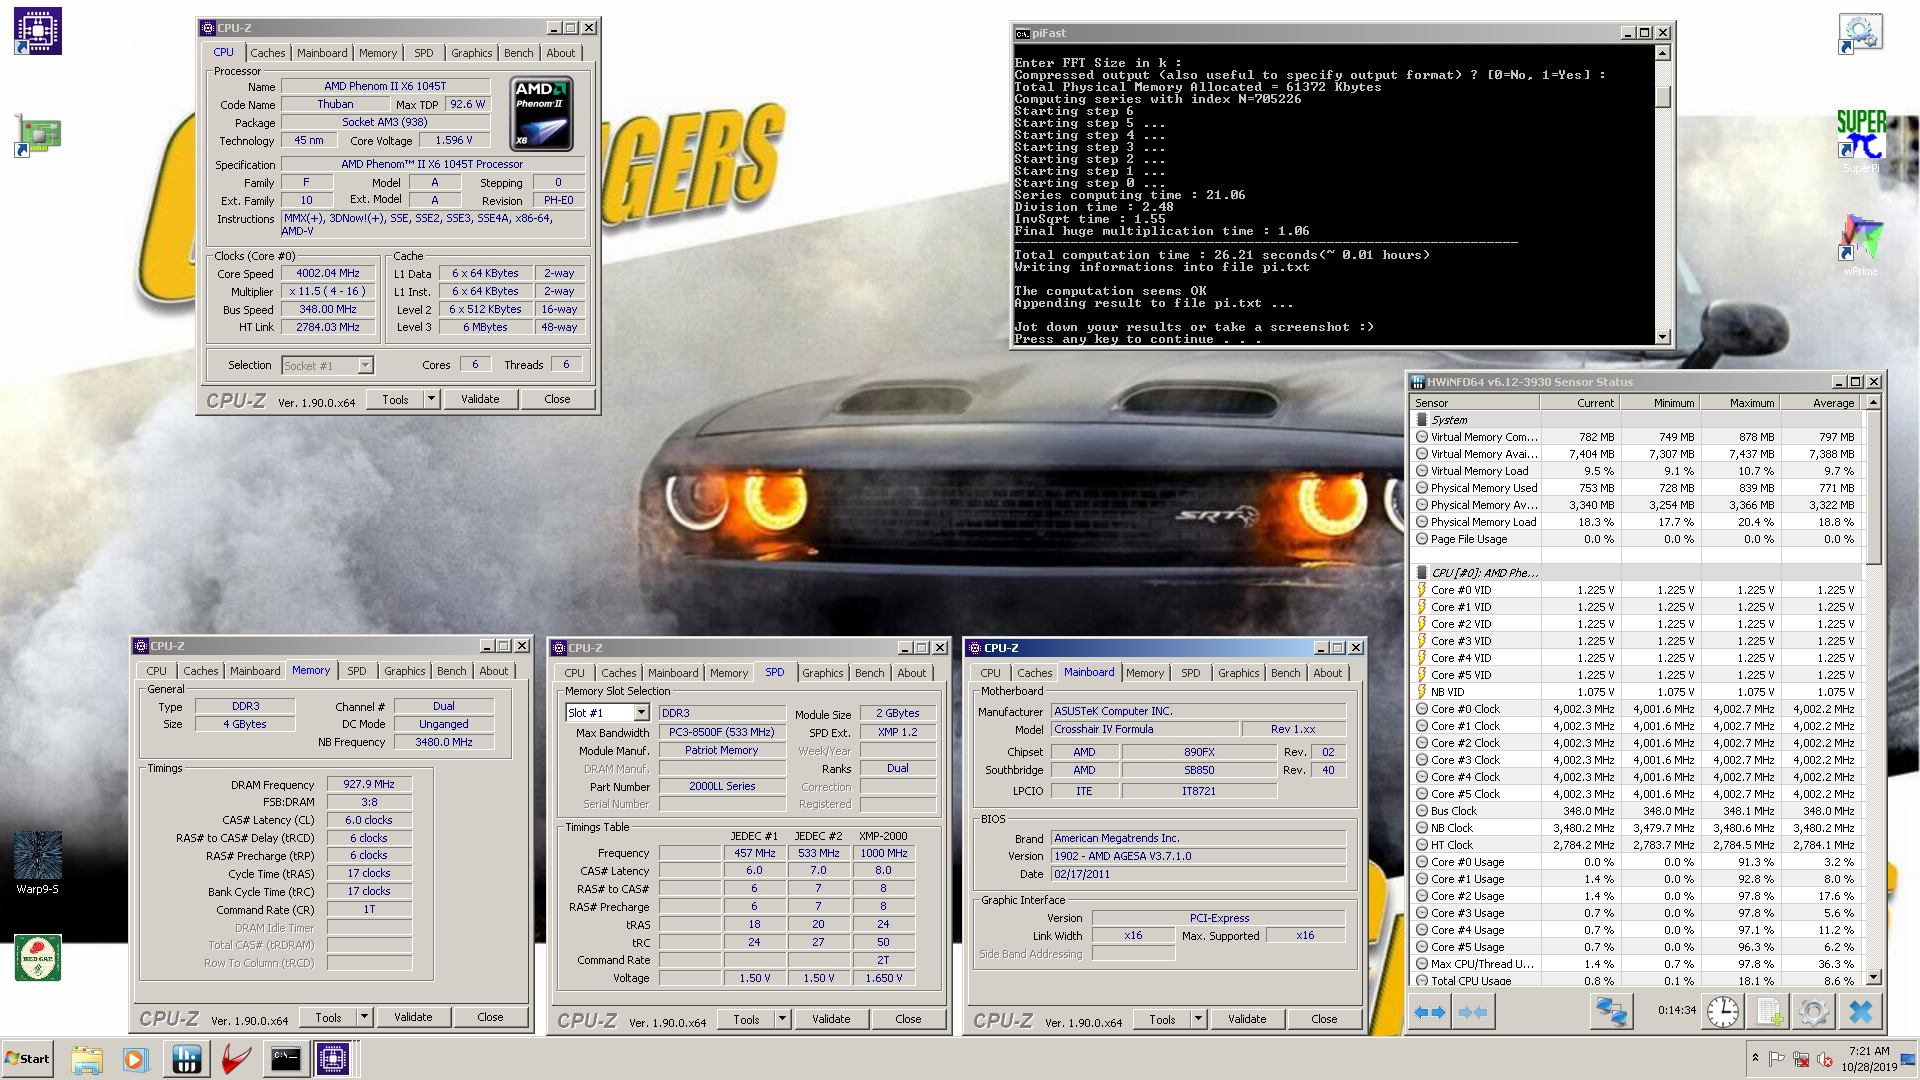Switch to the Caches tab in top CPU-Z window

click(267, 53)
